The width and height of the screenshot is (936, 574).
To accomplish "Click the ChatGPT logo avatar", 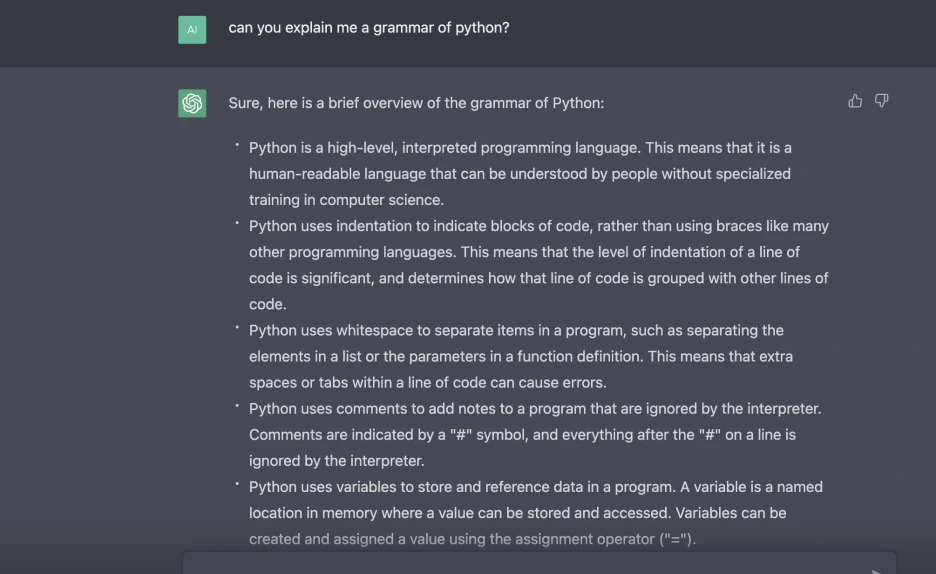I will pyautogui.click(x=192, y=103).
